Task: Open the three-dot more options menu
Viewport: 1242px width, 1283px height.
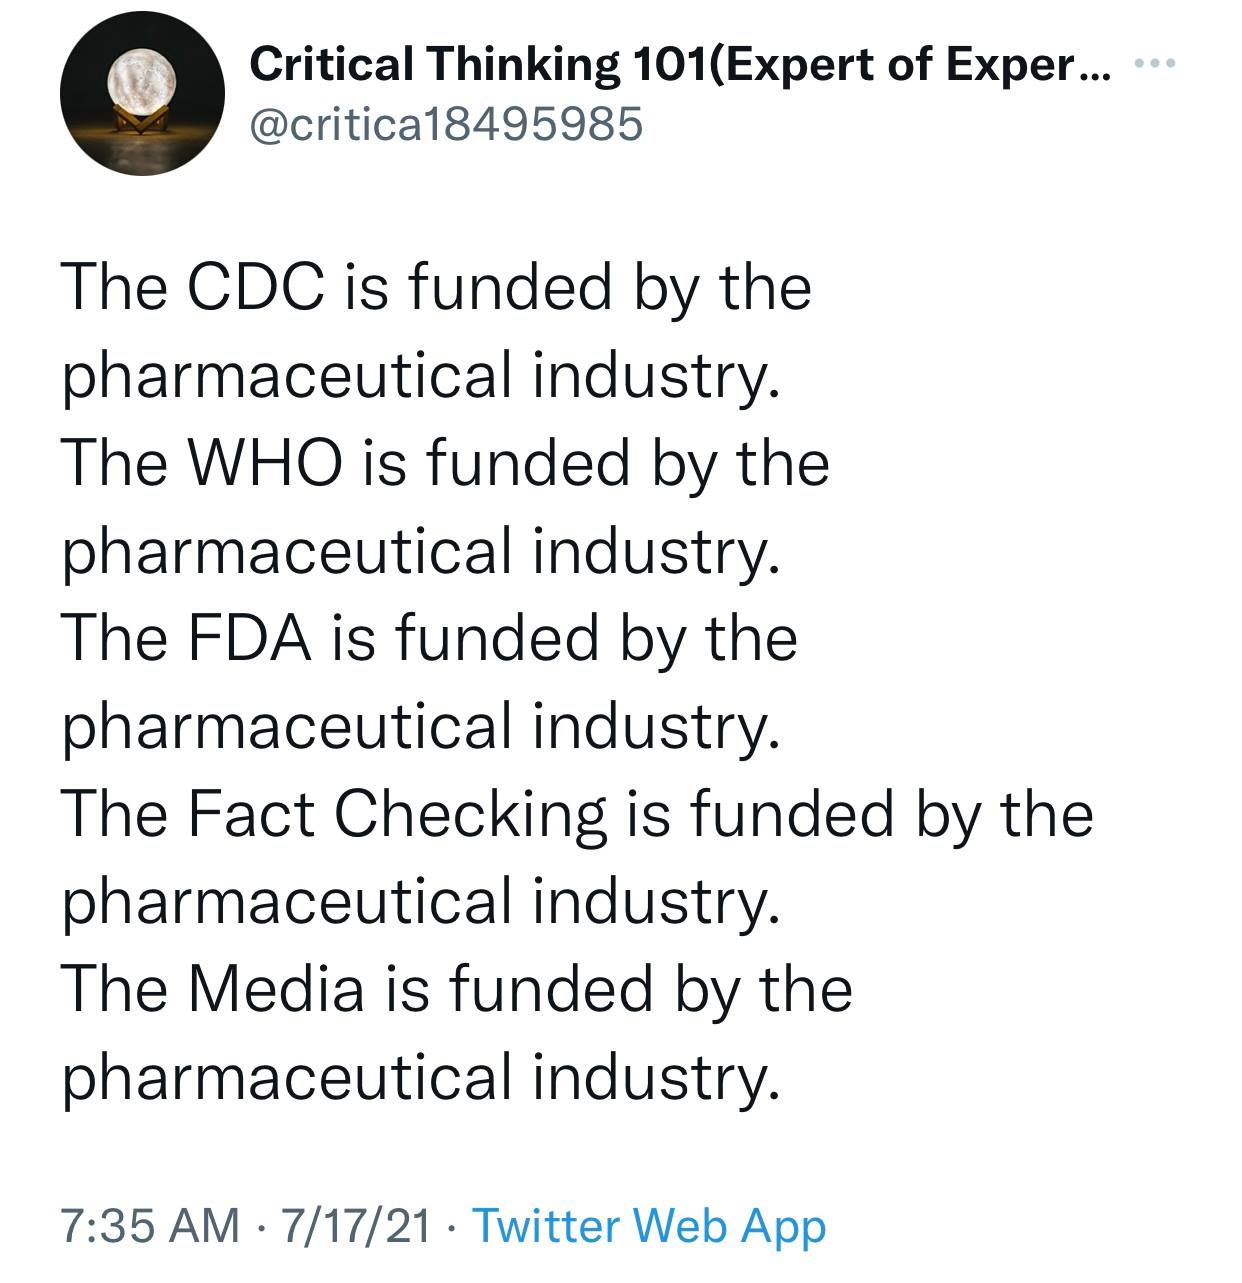Action: 1158,66
